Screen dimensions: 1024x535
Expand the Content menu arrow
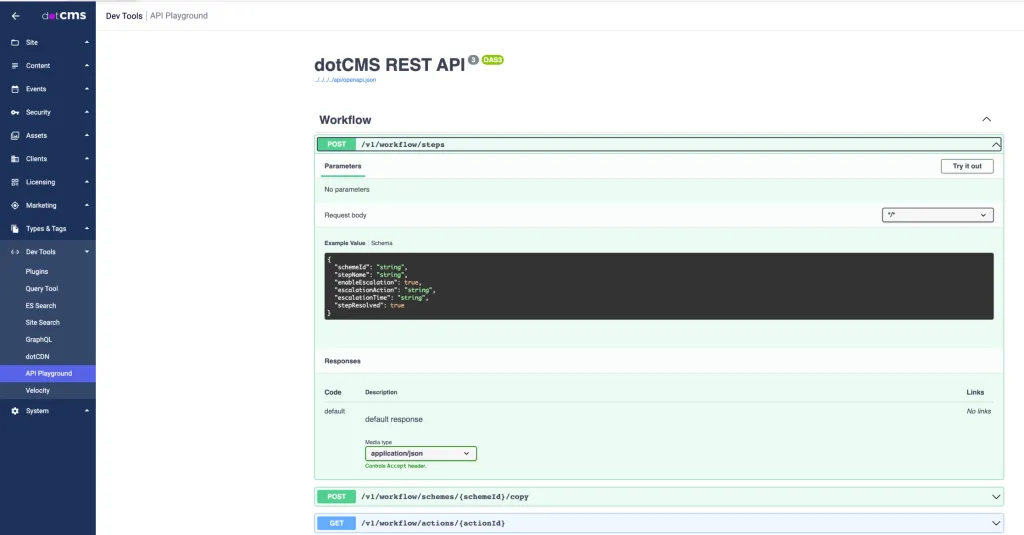[x=87, y=66]
